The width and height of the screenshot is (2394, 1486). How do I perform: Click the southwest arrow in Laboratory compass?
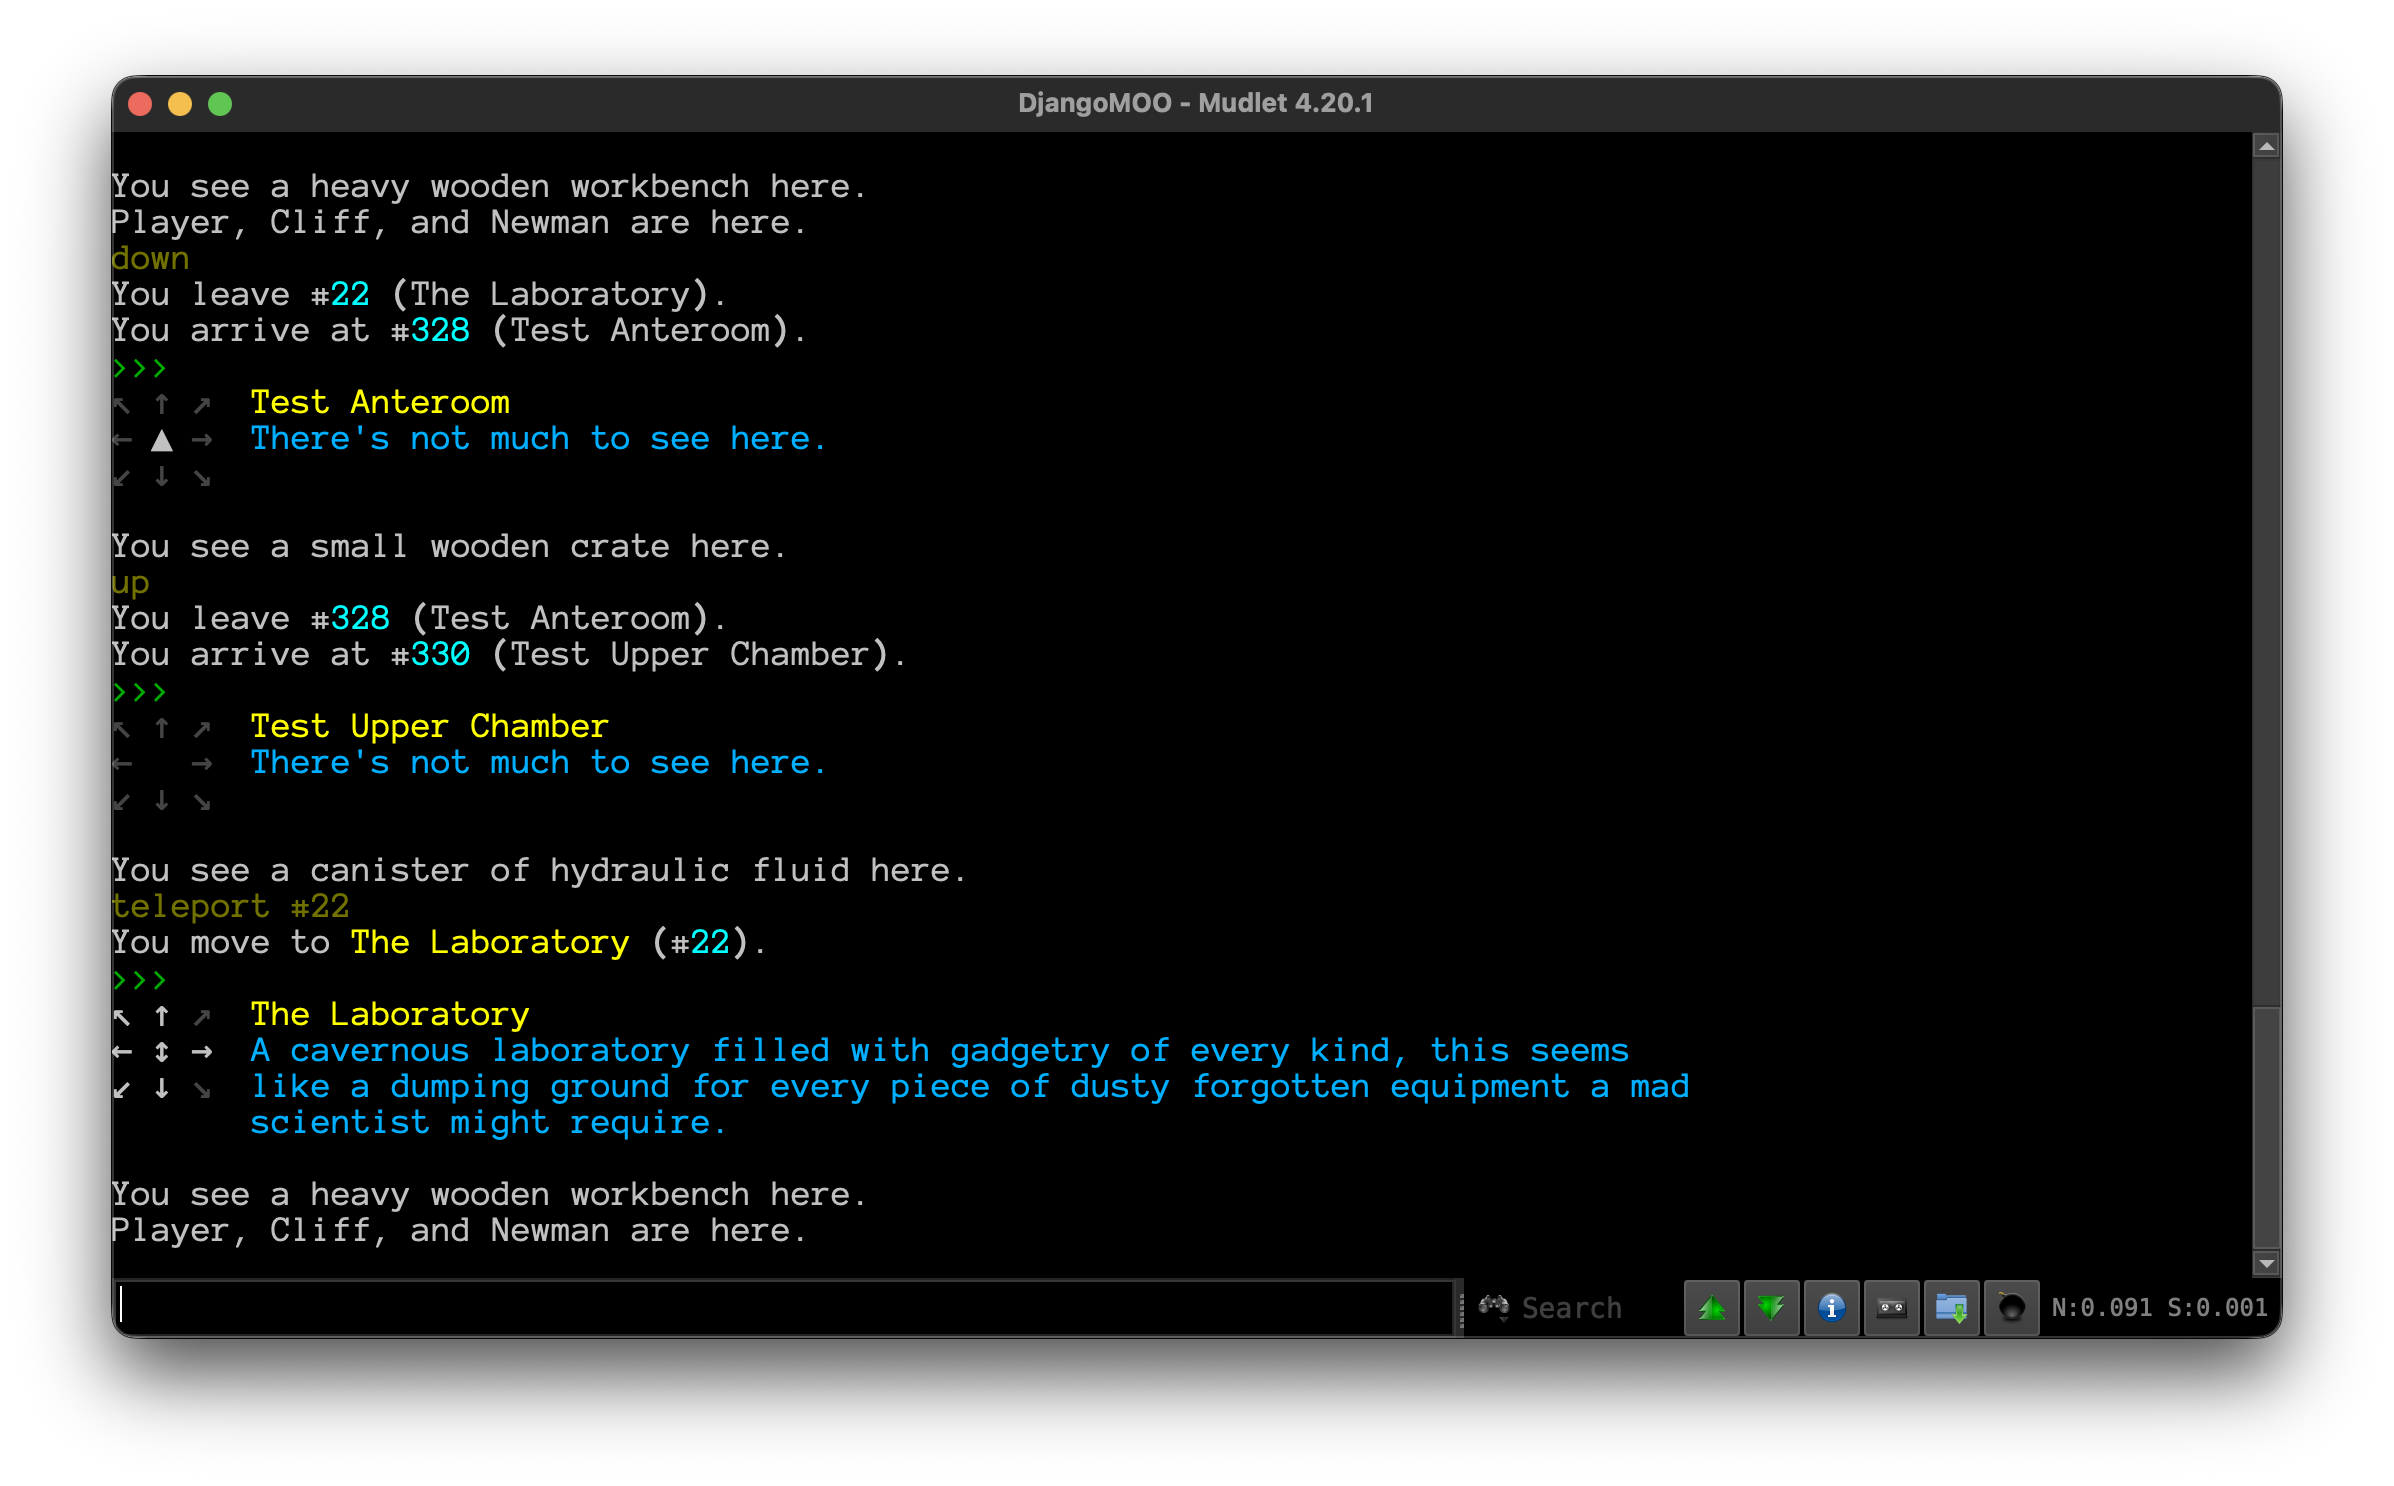coord(122,1089)
